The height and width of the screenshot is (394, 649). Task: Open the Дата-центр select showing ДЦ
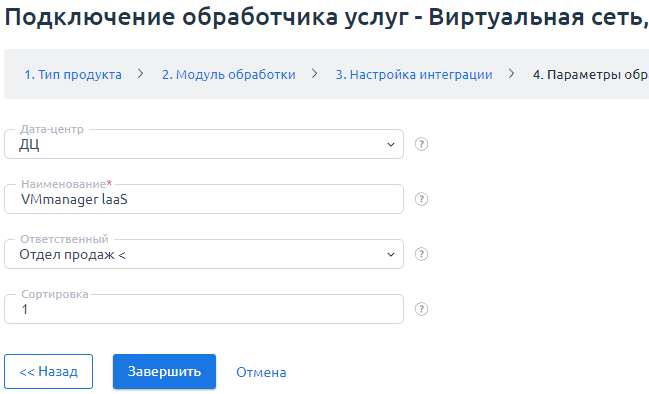click(x=204, y=144)
